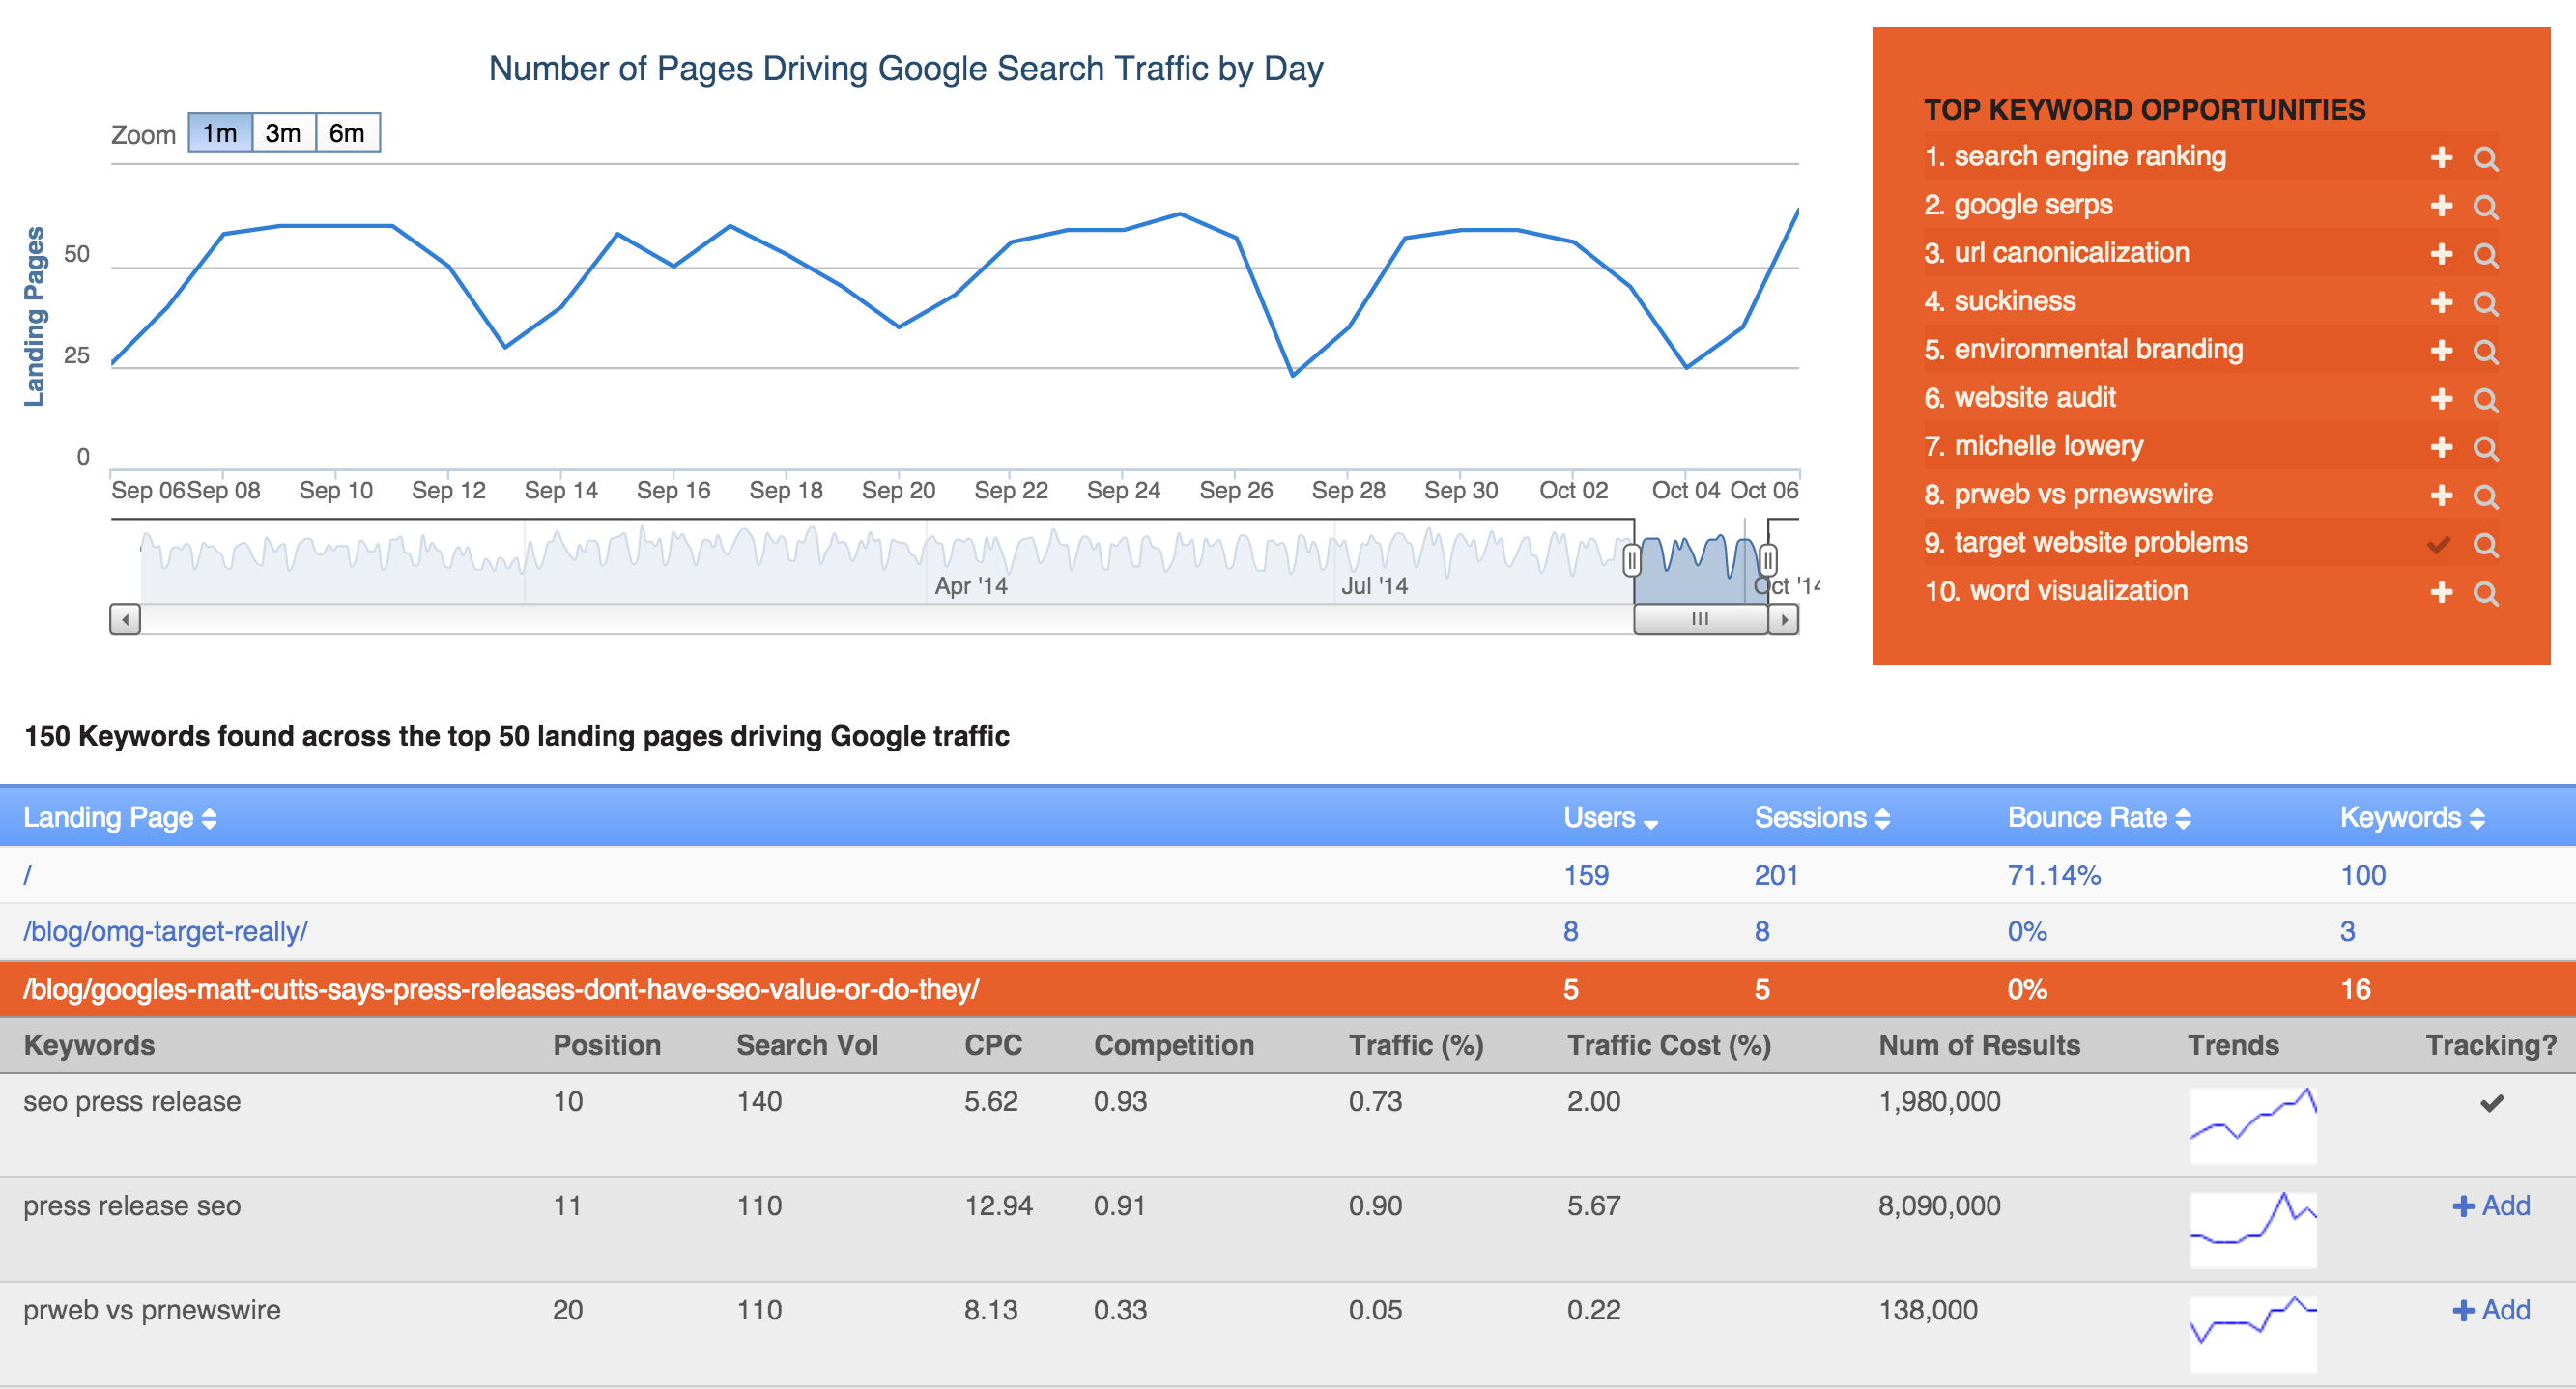Add 'word visualization' with plus icon
This screenshot has width=2576, height=1389.
(2441, 592)
